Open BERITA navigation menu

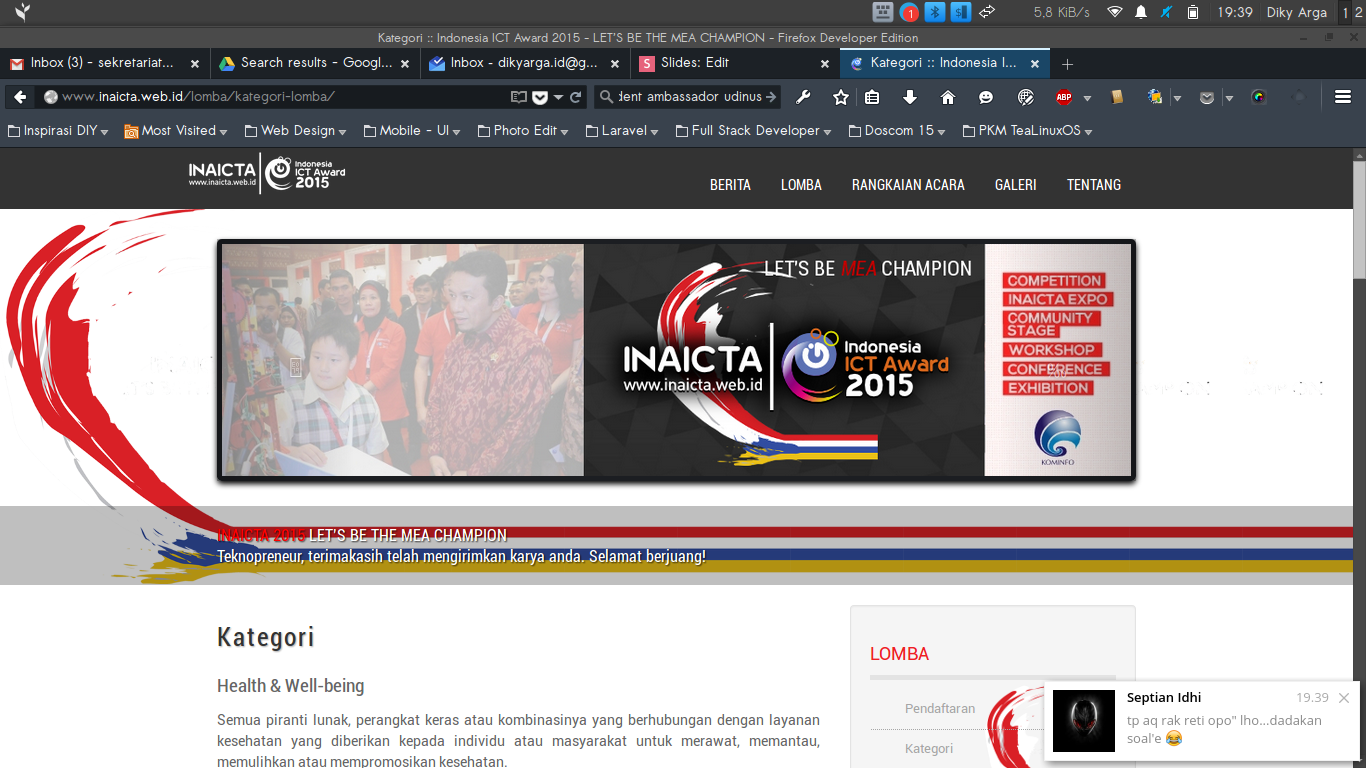[730, 185]
